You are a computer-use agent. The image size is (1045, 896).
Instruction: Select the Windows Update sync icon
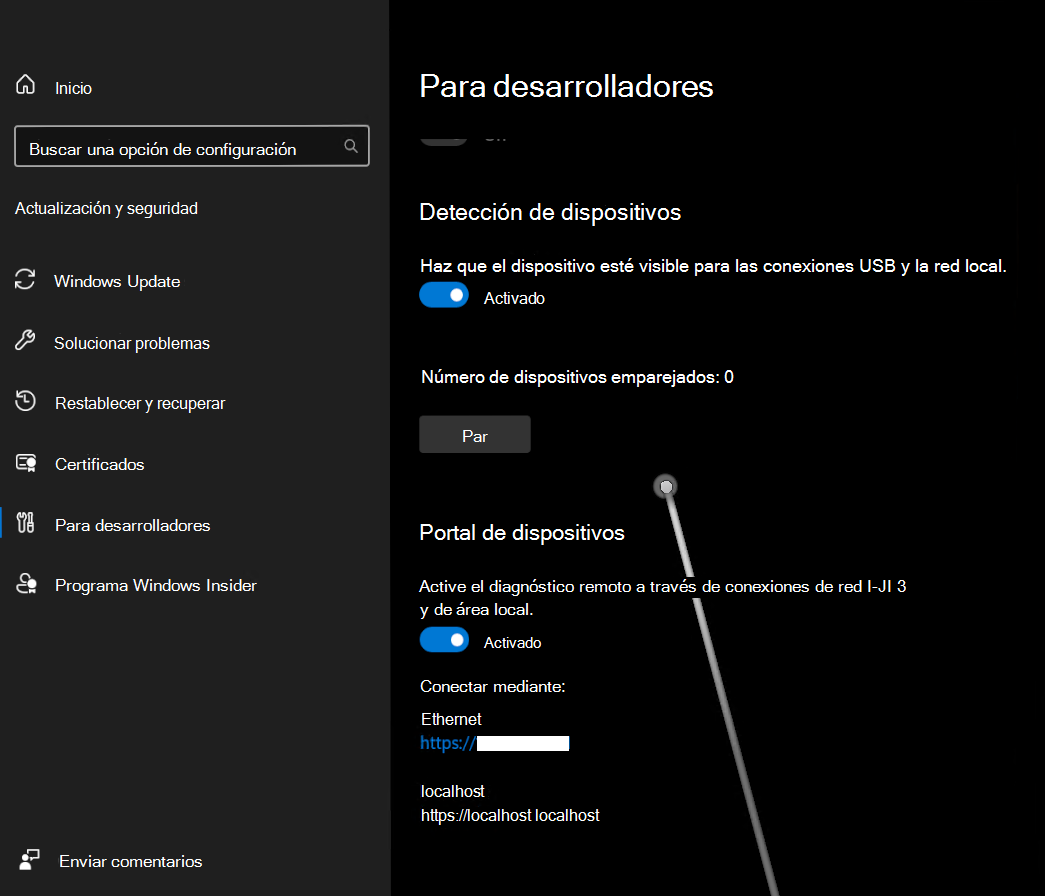[x=24, y=281]
